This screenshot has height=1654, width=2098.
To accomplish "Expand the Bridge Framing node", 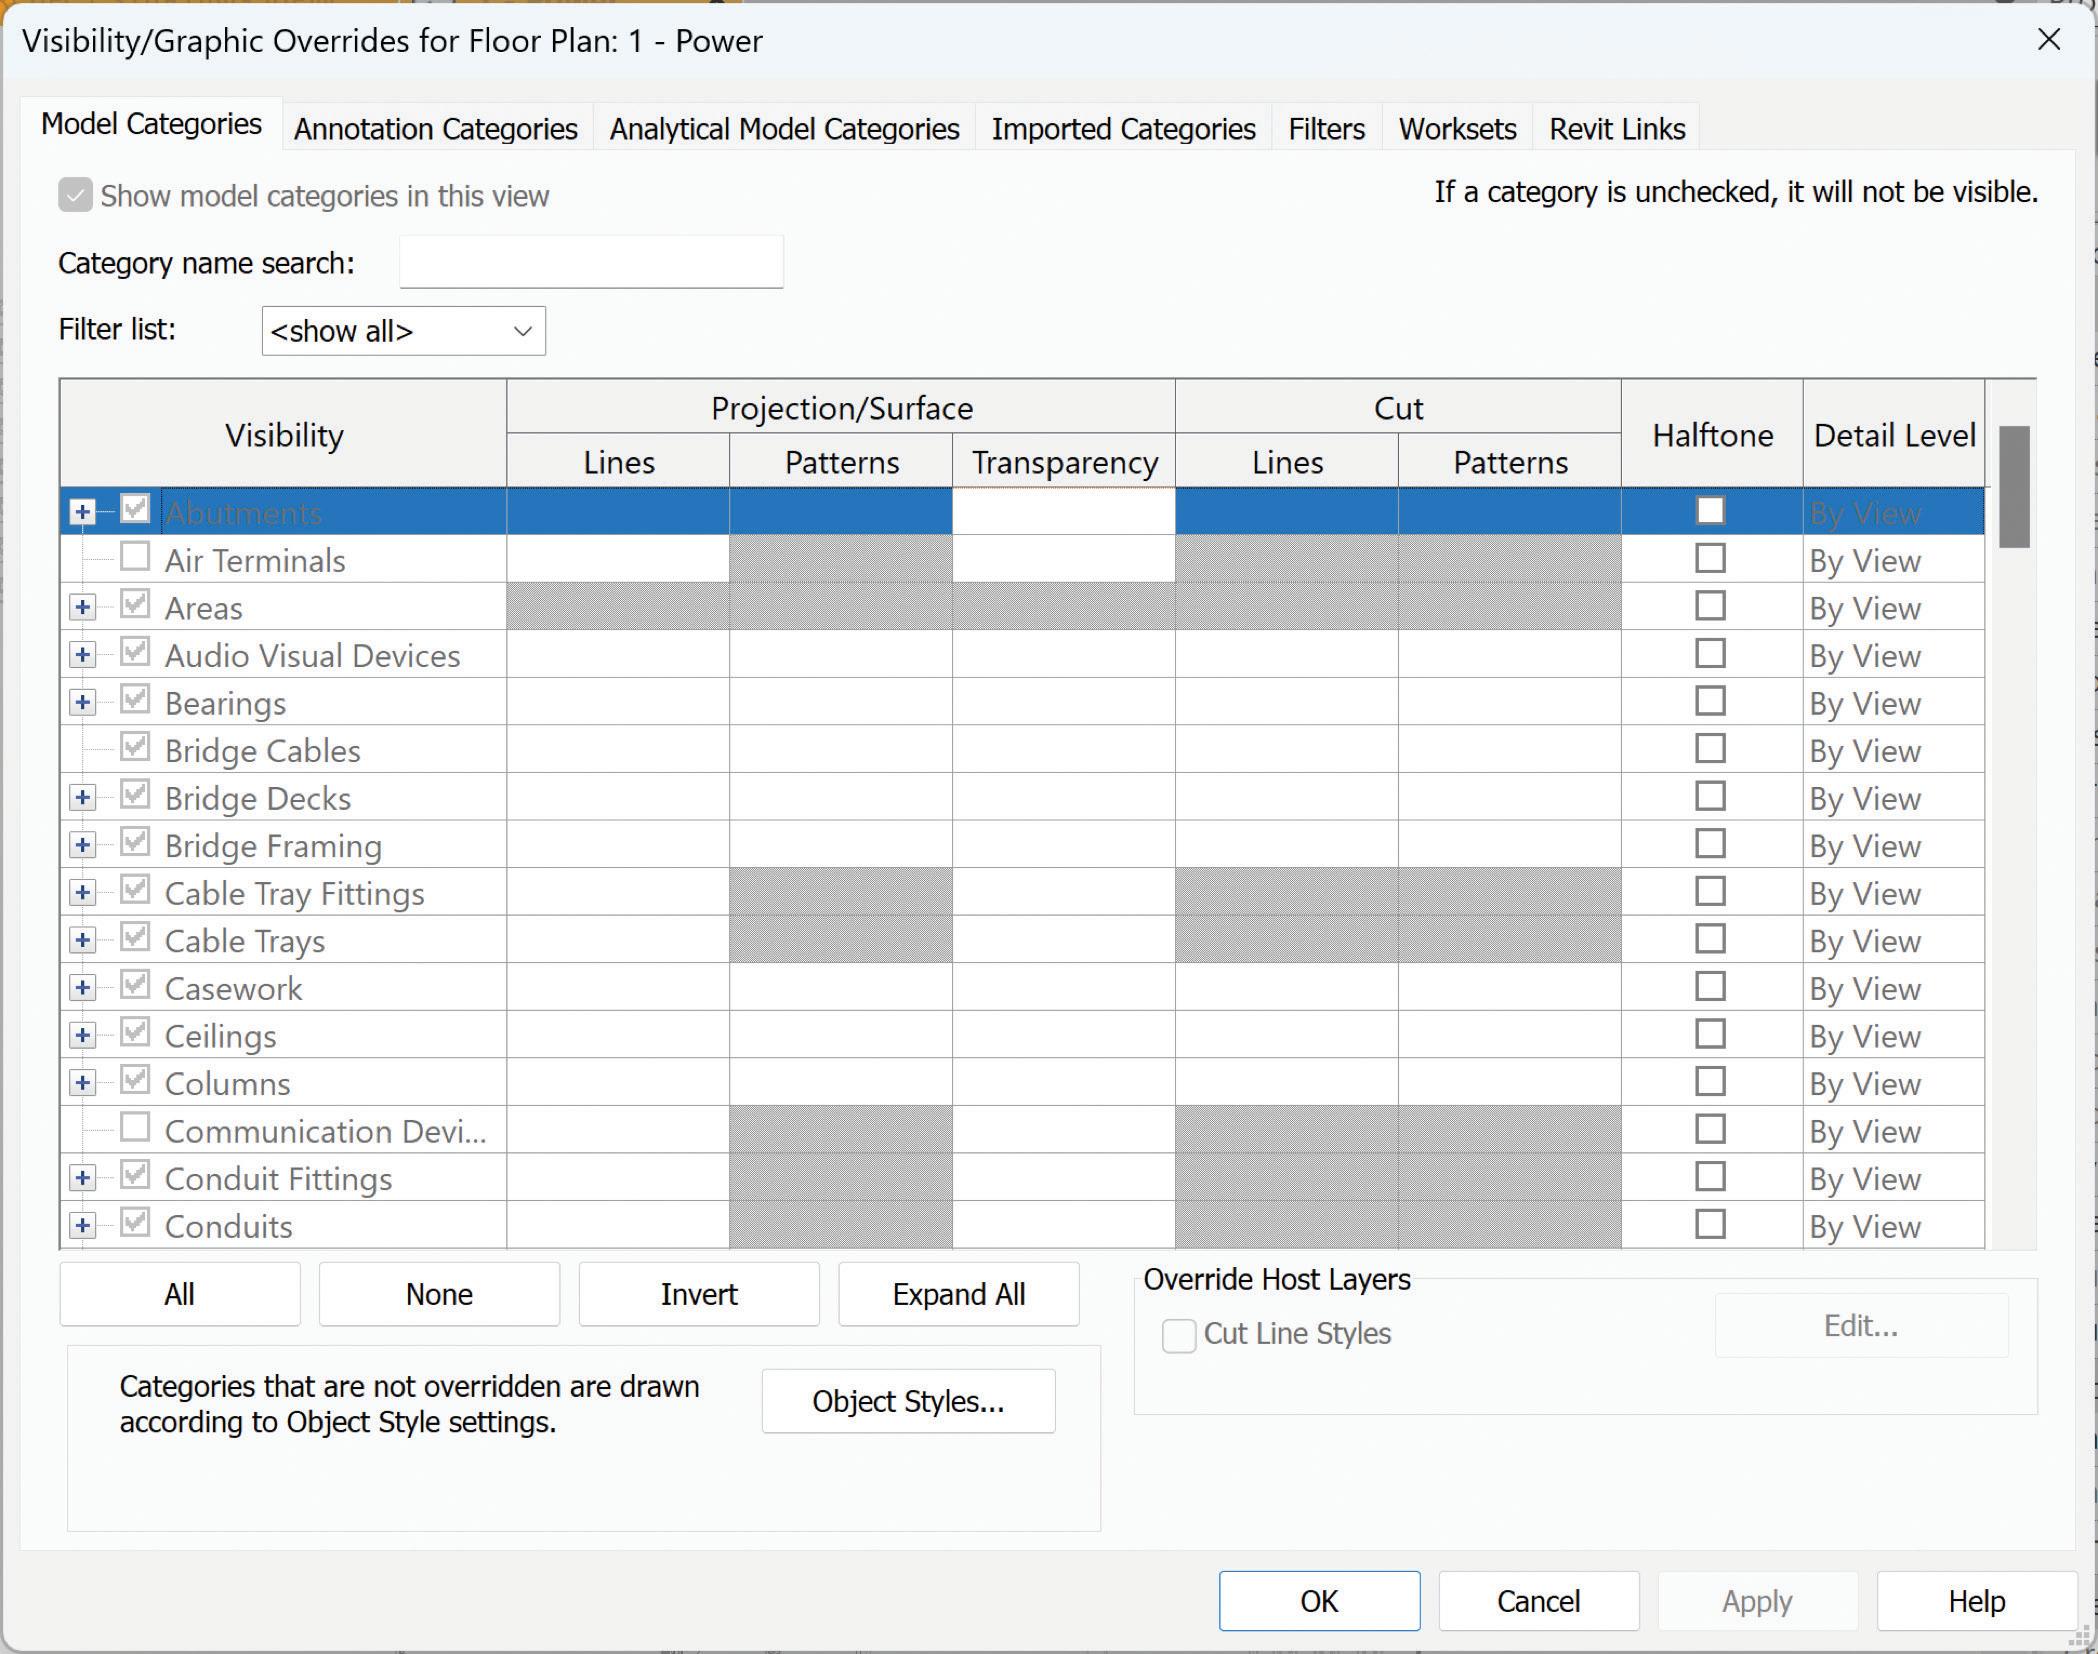I will point(83,846).
